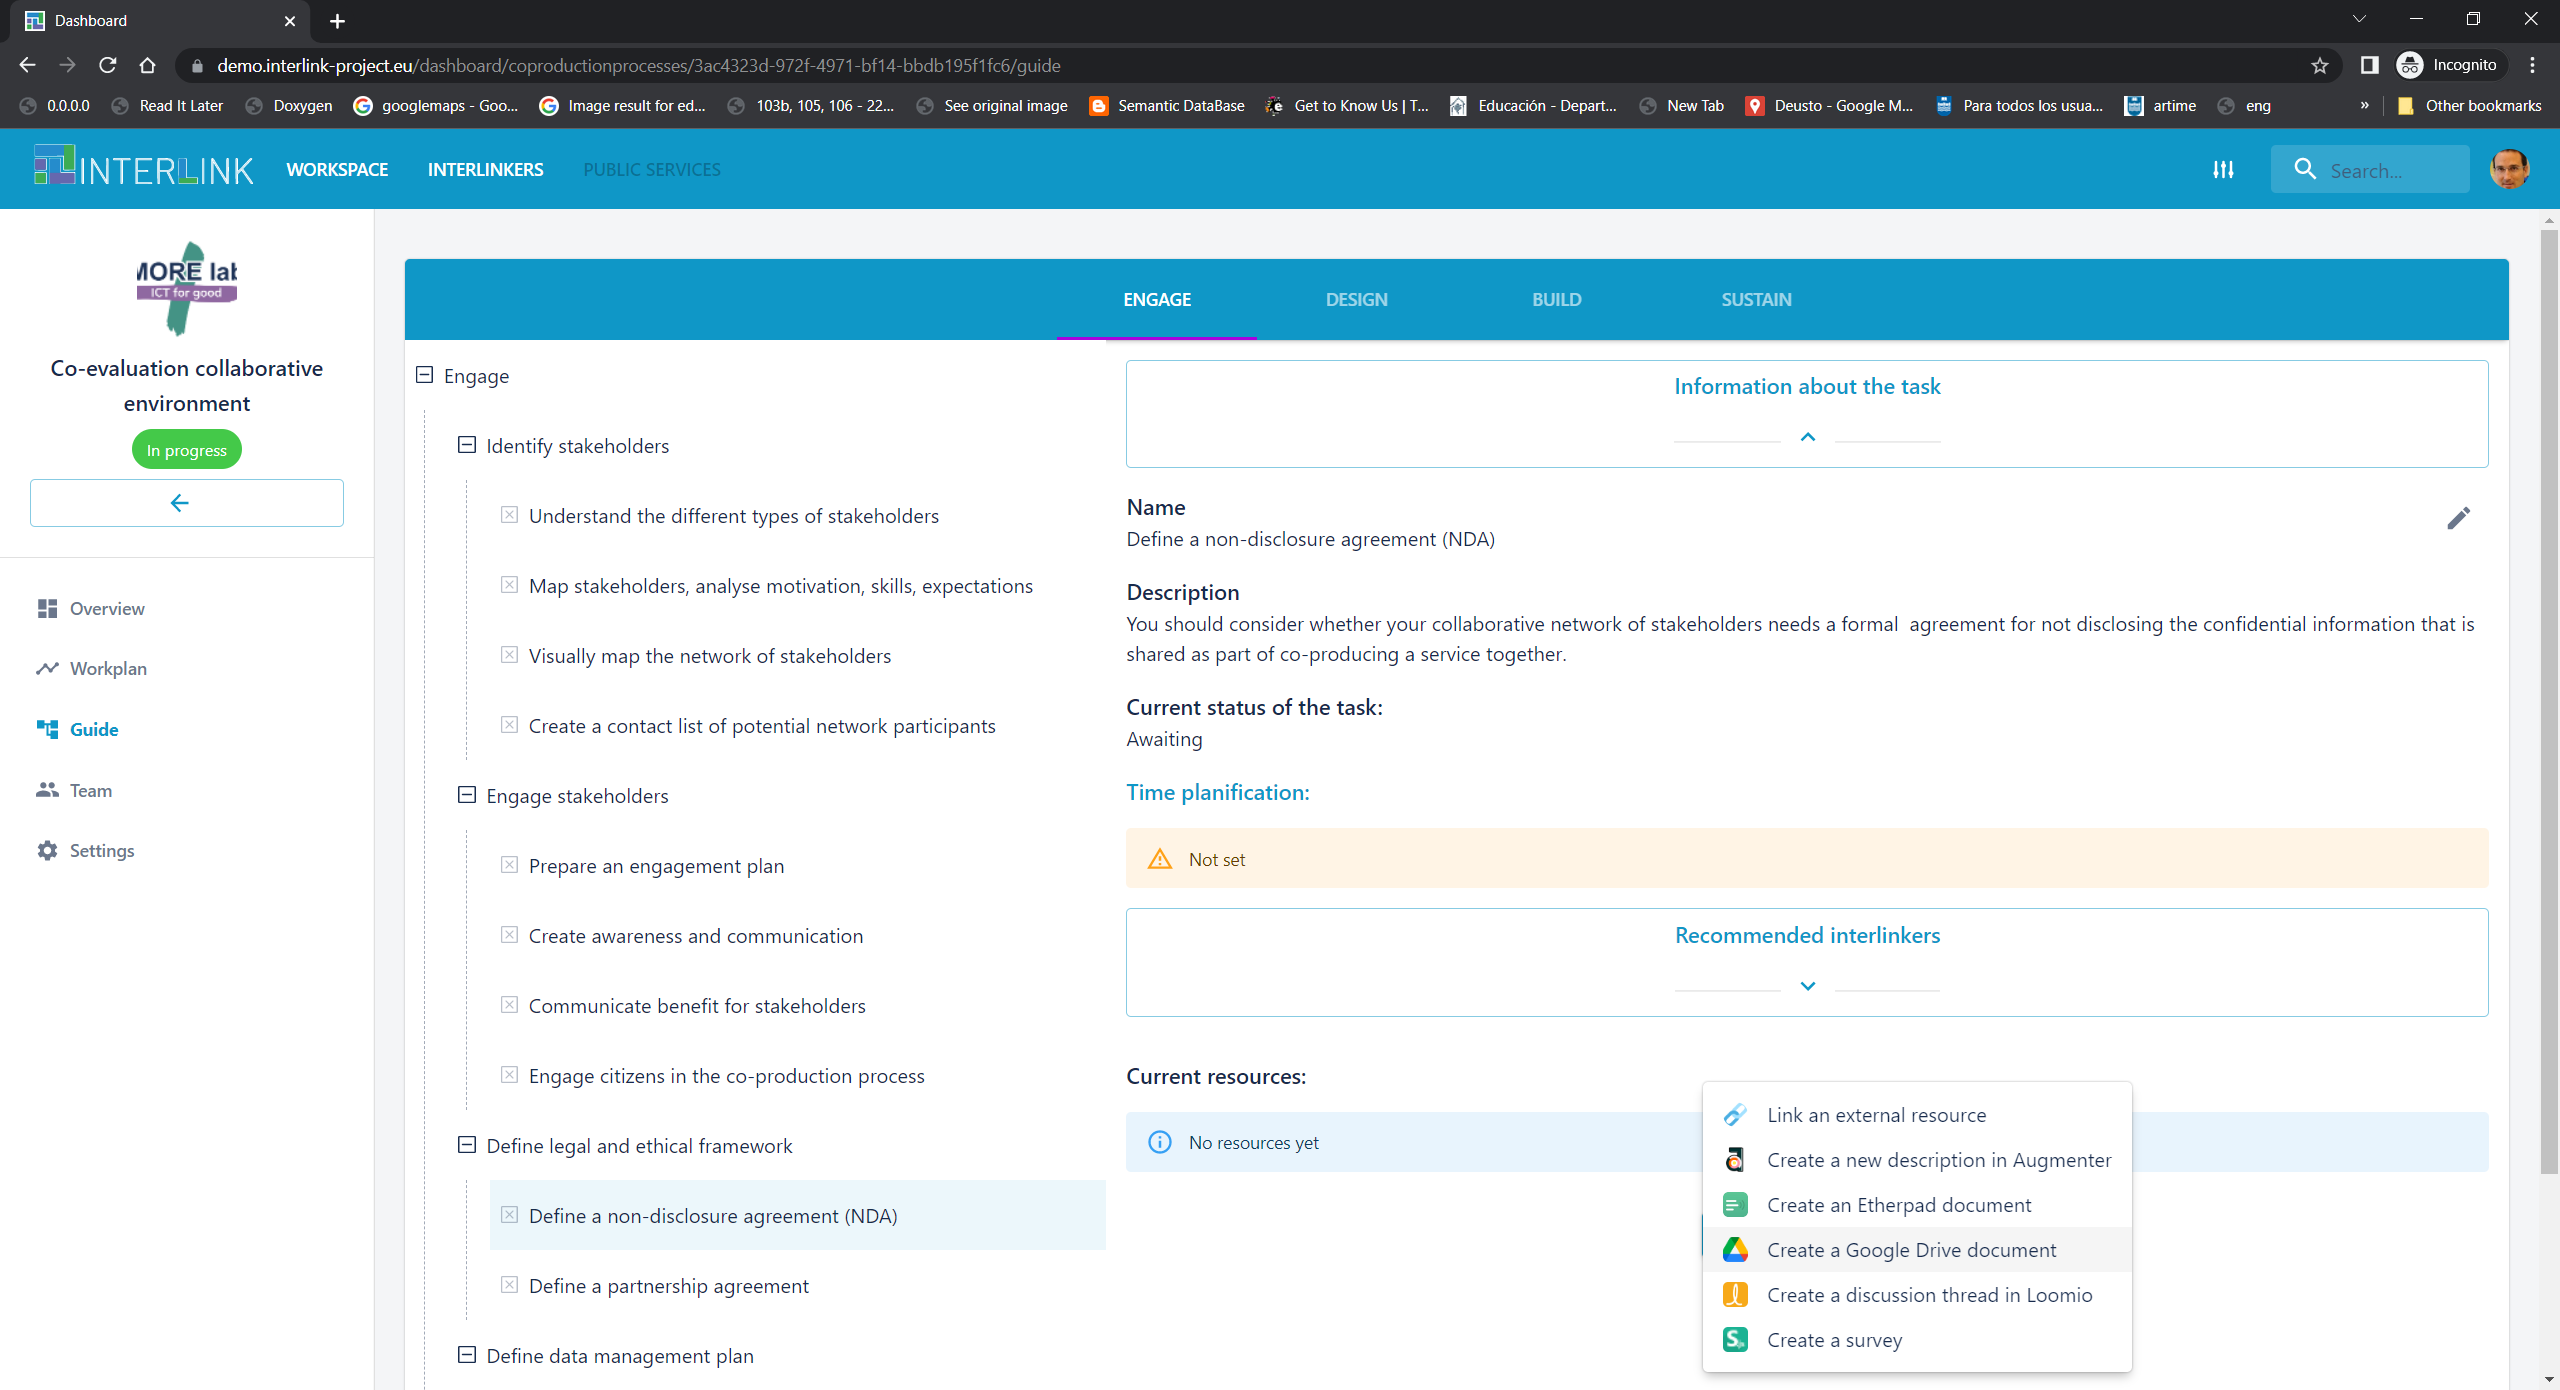The height and width of the screenshot is (1390, 2560).
Task: Expand the Define legal and ethical framework tree item
Action: pos(464,1145)
